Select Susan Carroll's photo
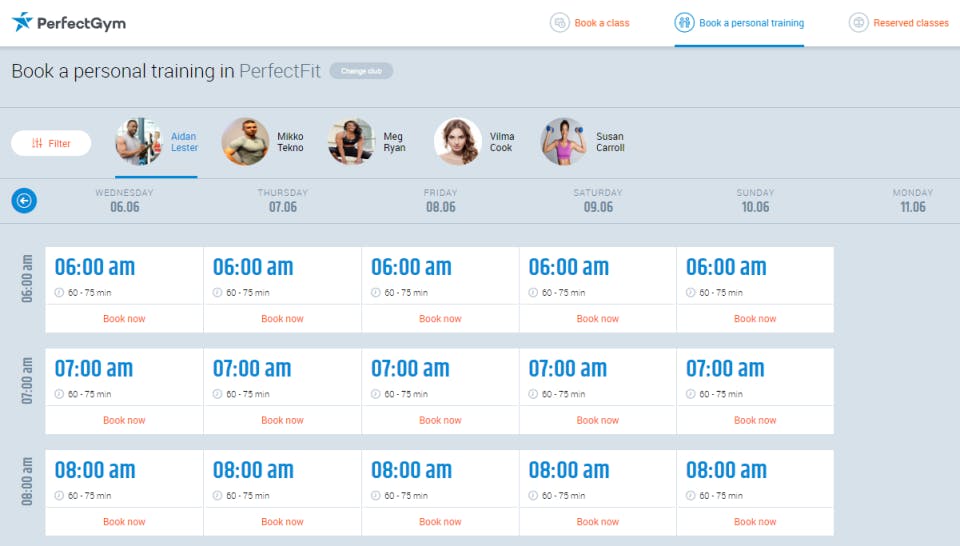 pos(564,142)
